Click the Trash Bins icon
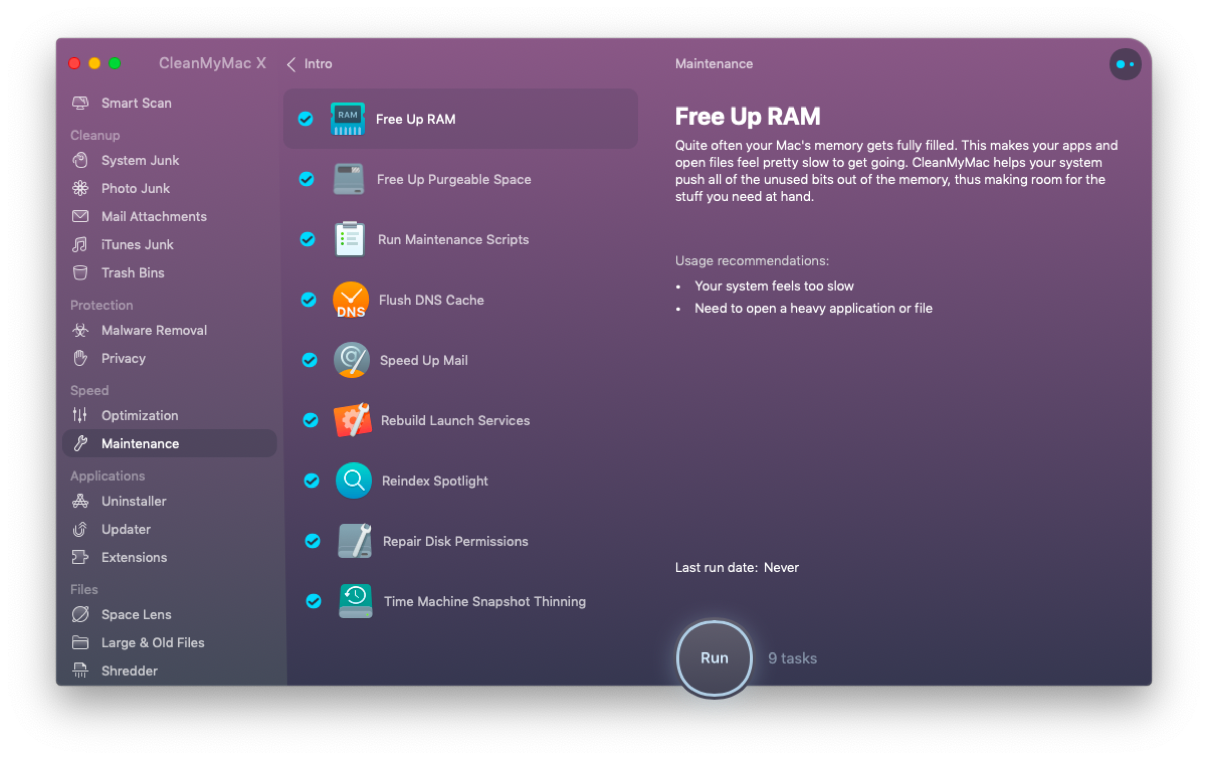Viewport: 1216px width, 760px height. 81,272
